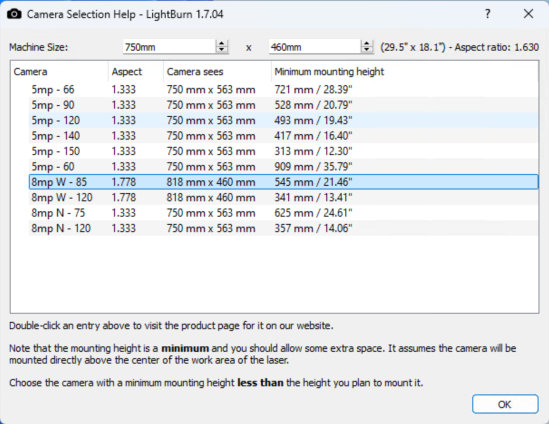This screenshot has height=424, width=549.
Task: Click the 1.333 aspect in 5mp - 66 row
Action: 124,90
